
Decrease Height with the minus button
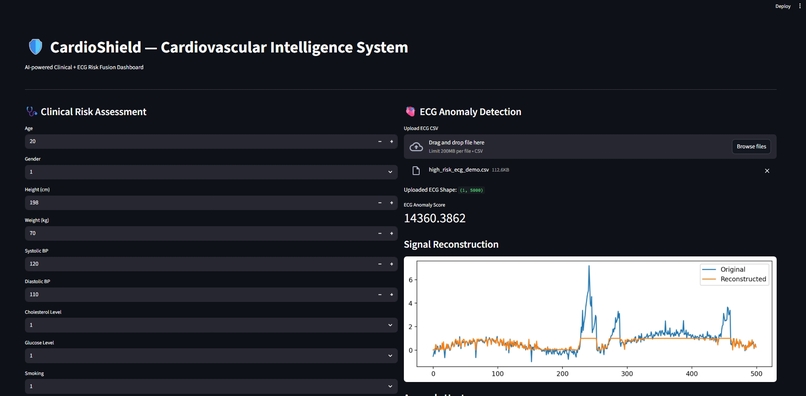pos(380,203)
